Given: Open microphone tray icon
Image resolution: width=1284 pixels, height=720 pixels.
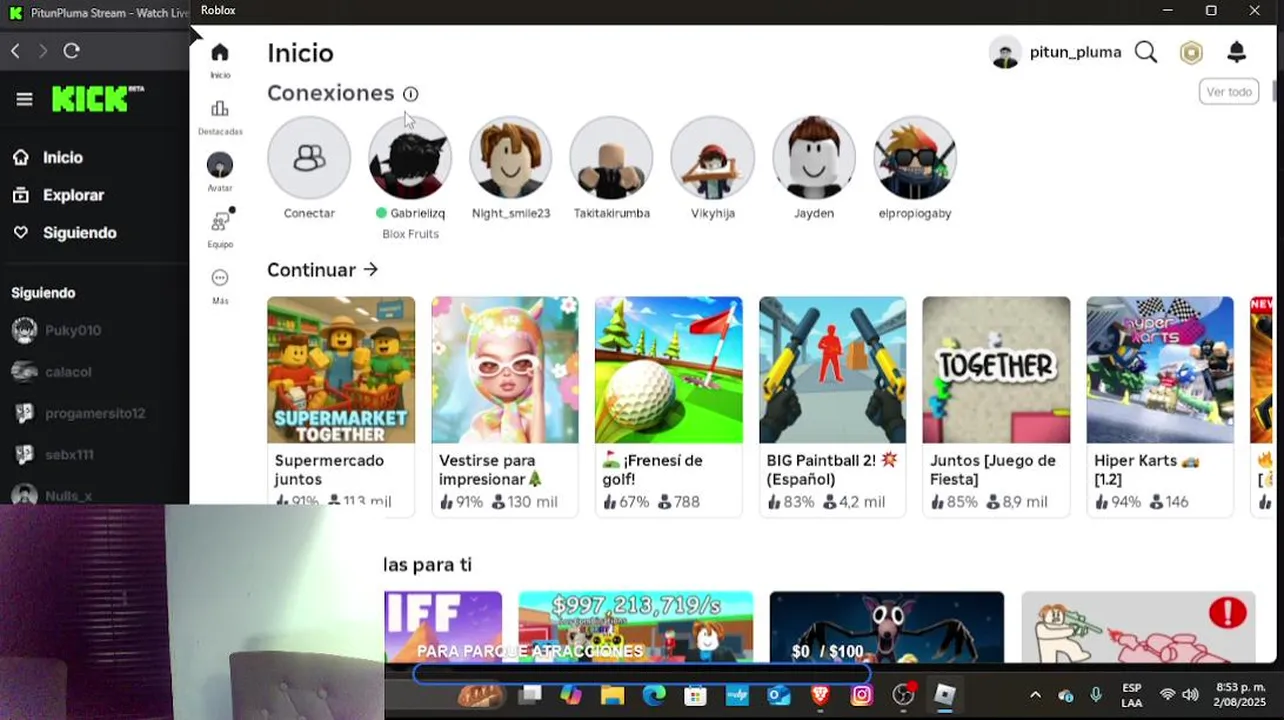Looking at the screenshot, I should [x=1096, y=695].
